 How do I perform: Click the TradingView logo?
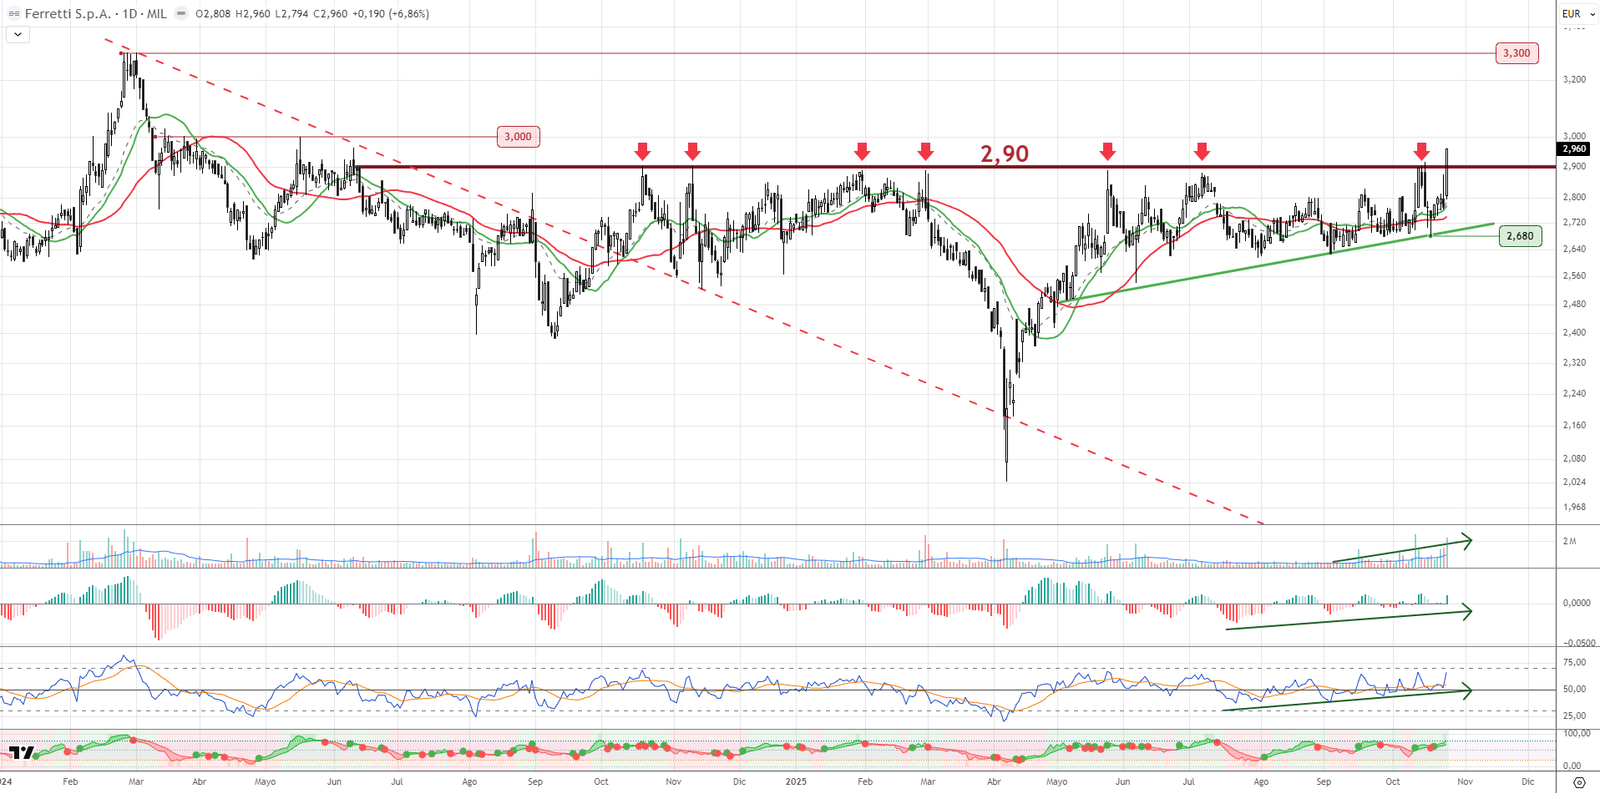(21, 752)
